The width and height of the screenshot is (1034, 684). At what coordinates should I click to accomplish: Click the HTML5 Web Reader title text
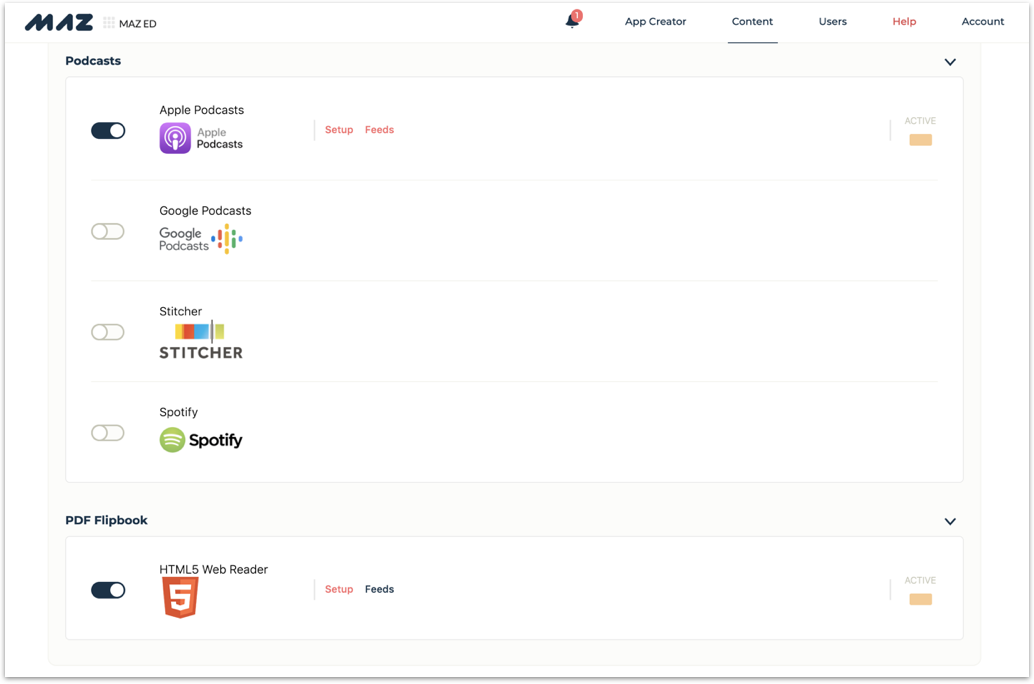coord(214,569)
